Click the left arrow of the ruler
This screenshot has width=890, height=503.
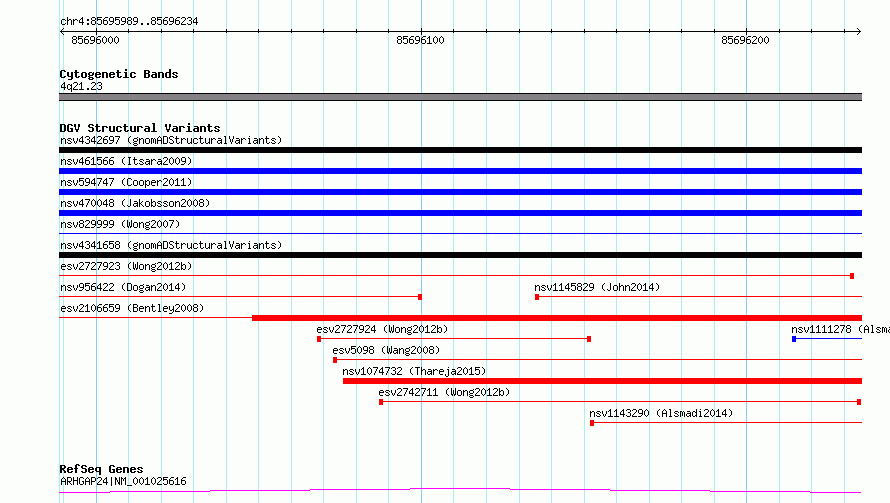click(x=62, y=31)
